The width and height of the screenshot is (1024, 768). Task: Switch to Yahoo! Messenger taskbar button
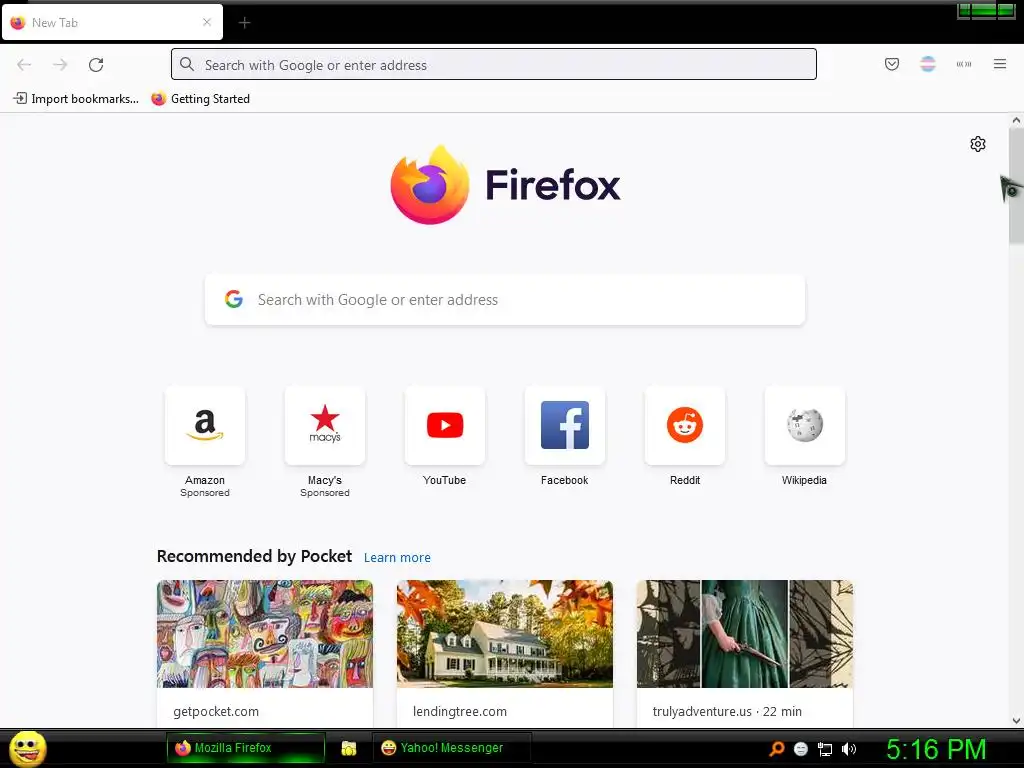coord(451,748)
